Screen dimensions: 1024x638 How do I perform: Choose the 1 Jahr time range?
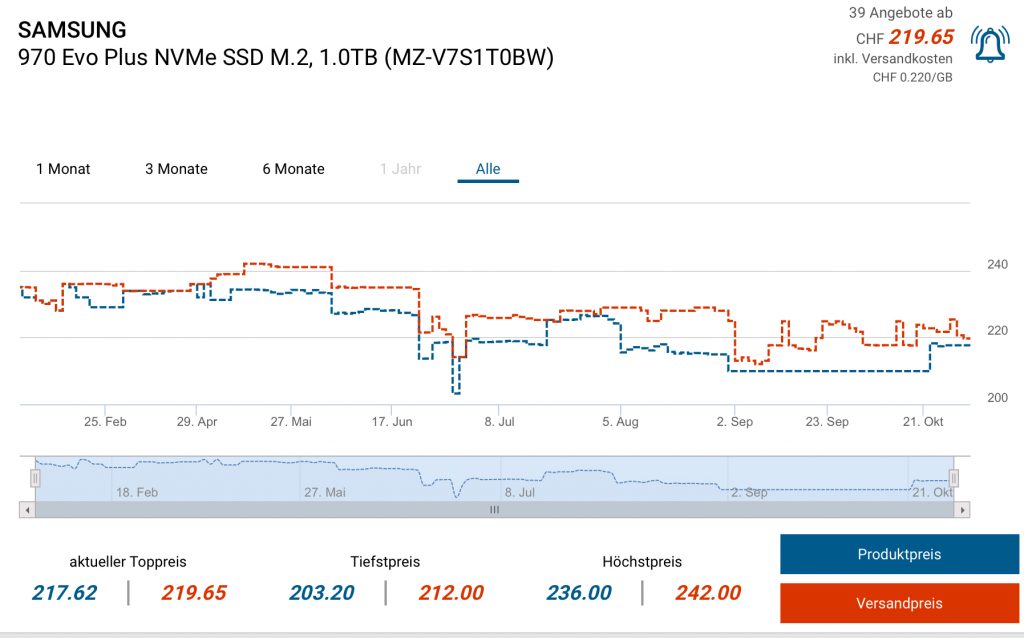tap(400, 169)
